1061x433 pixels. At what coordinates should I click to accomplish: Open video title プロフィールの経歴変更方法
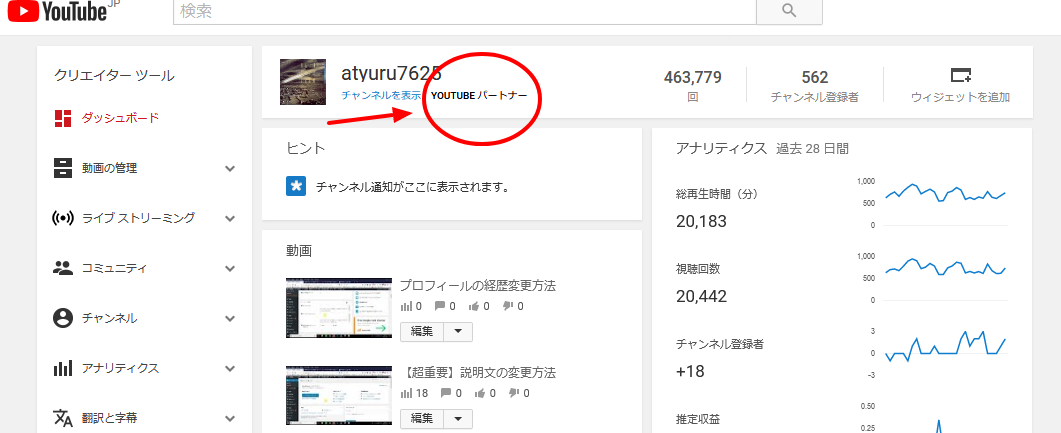(x=478, y=286)
